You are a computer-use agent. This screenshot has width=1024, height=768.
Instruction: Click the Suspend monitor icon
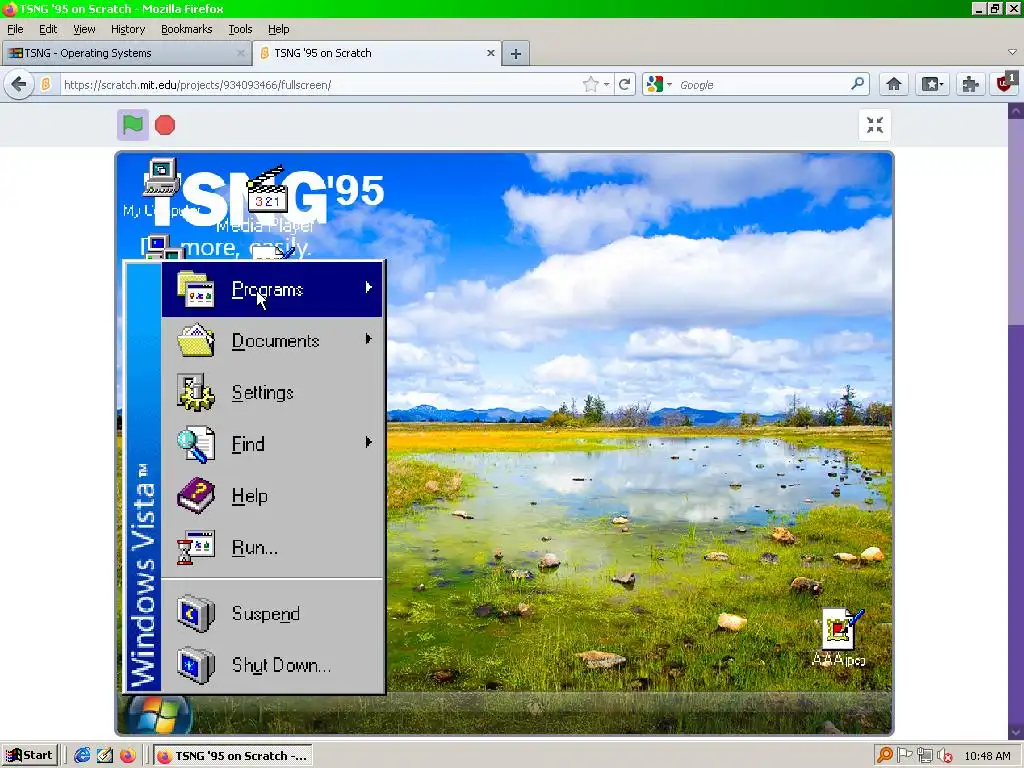(196, 613)
